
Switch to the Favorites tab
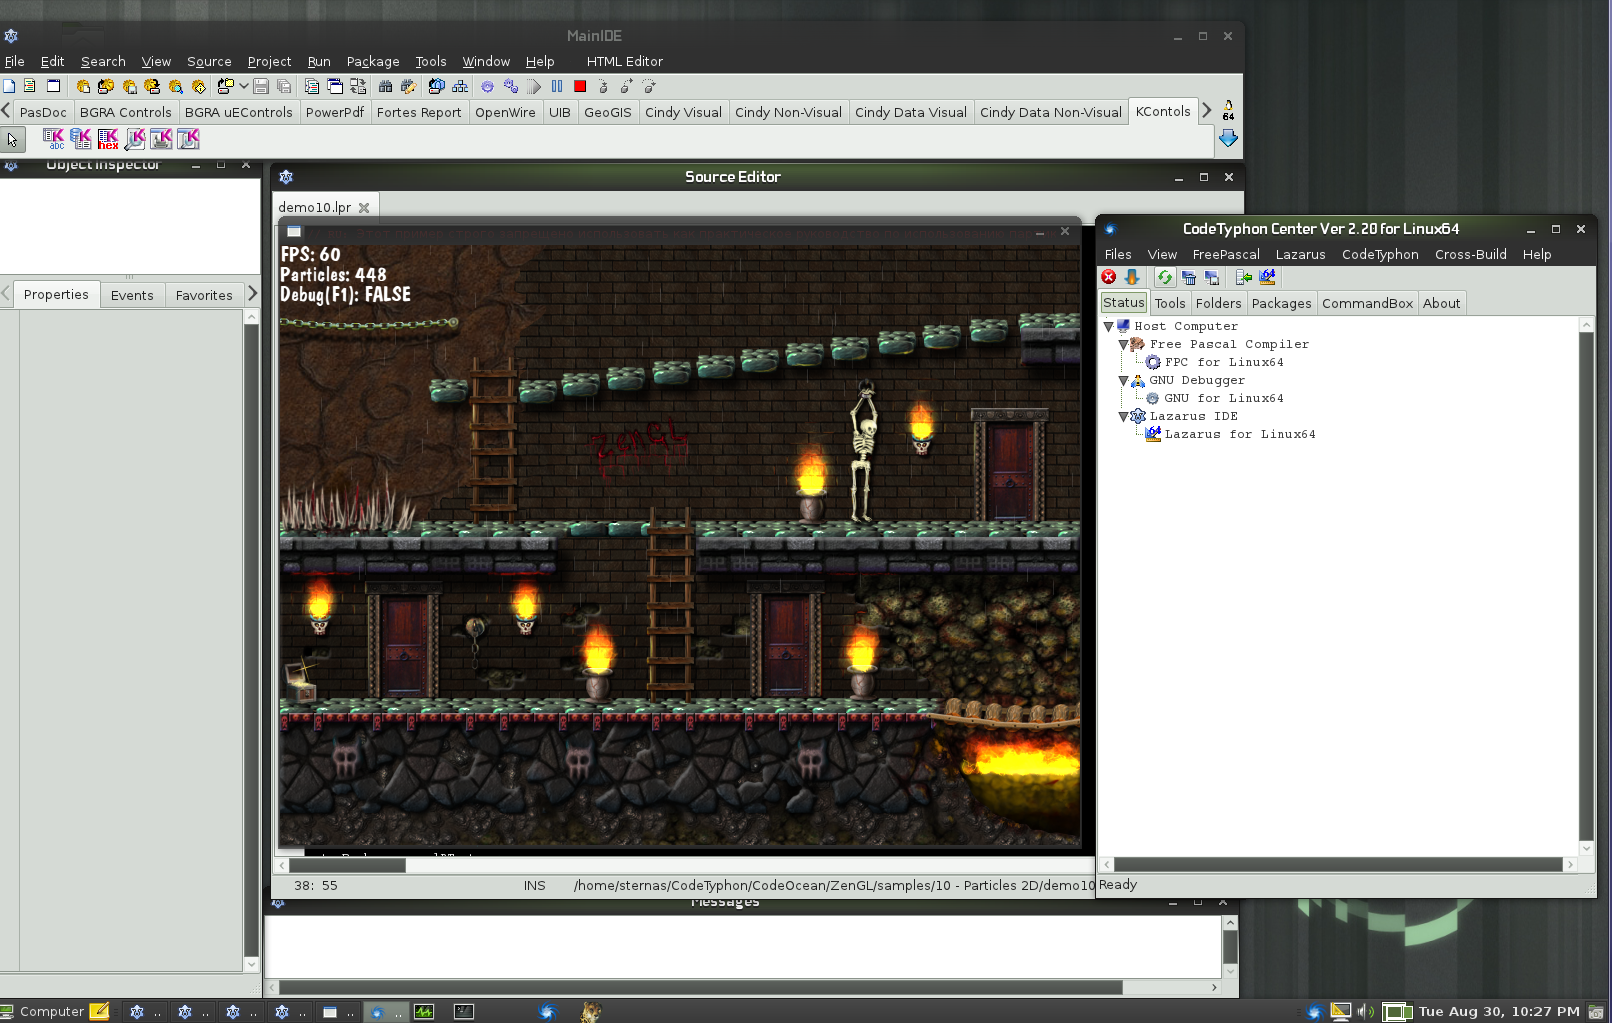[x=204, y=295]
